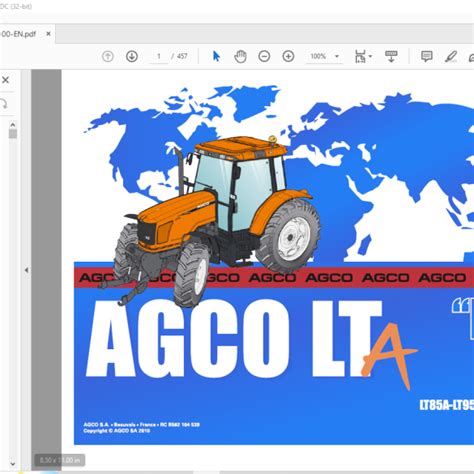Go to next page arrow
Screen dimensions: 474x474
pos(132,56)
